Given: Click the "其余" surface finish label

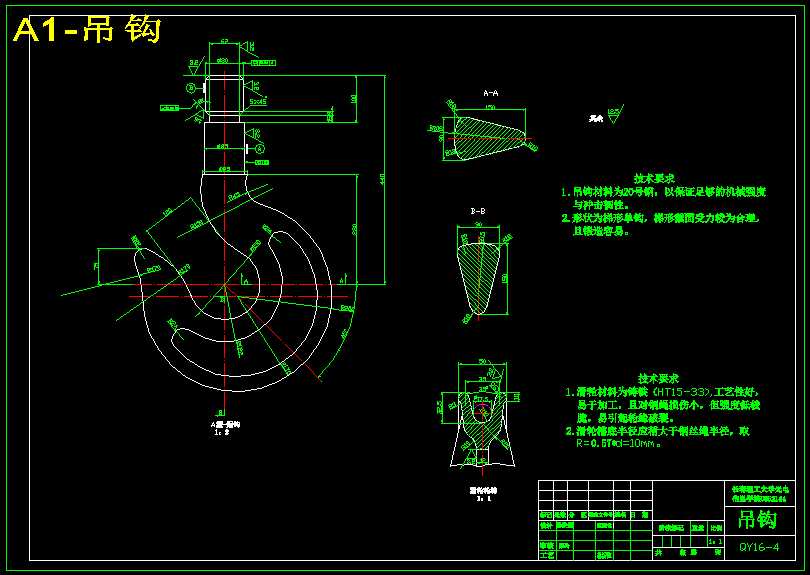Looking at the screenshot, I should pos(596,119).
